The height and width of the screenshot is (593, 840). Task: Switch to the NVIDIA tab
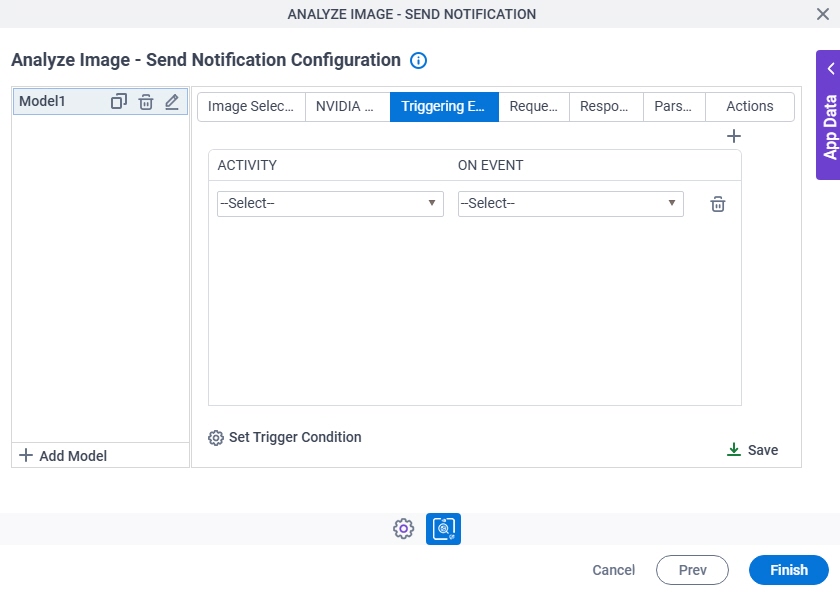click(x=347, y=107)
